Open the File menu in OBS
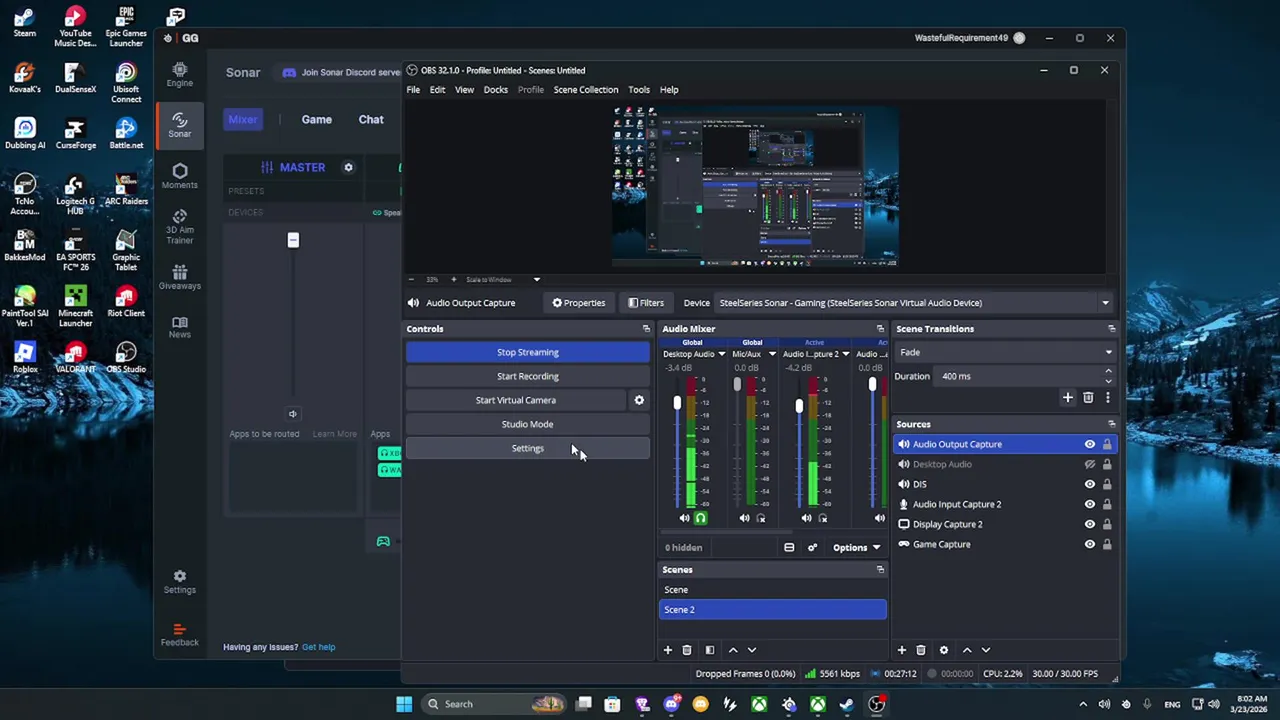Image resolution: width=1280 pixels, height=720 pixels. pyautogui.click(x=413, y=90)
